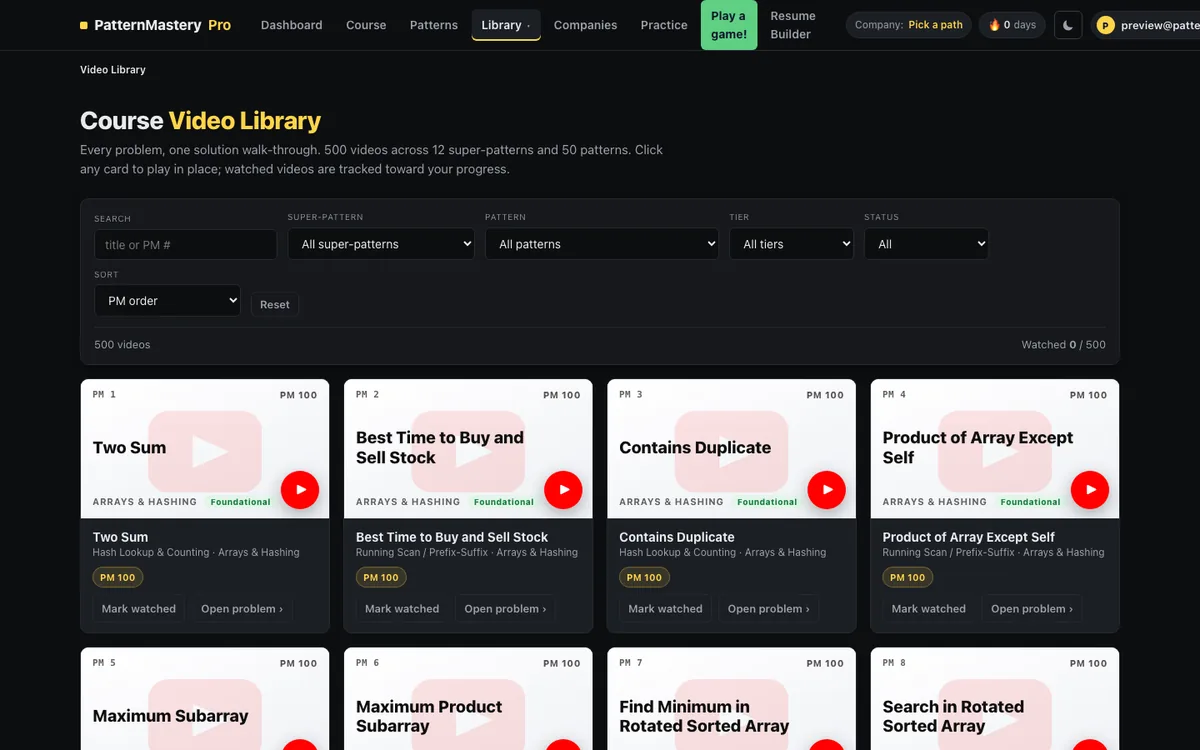The image size is (1200, 750).
Task: Open problem for Contains Duplicate
Action: click(769, 608)
